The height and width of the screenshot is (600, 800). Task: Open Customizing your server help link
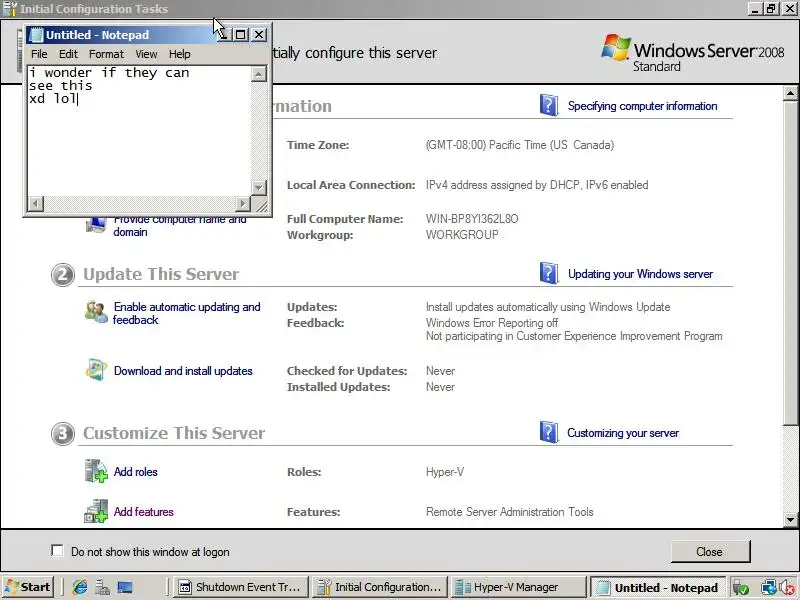(x=623, y=433)
